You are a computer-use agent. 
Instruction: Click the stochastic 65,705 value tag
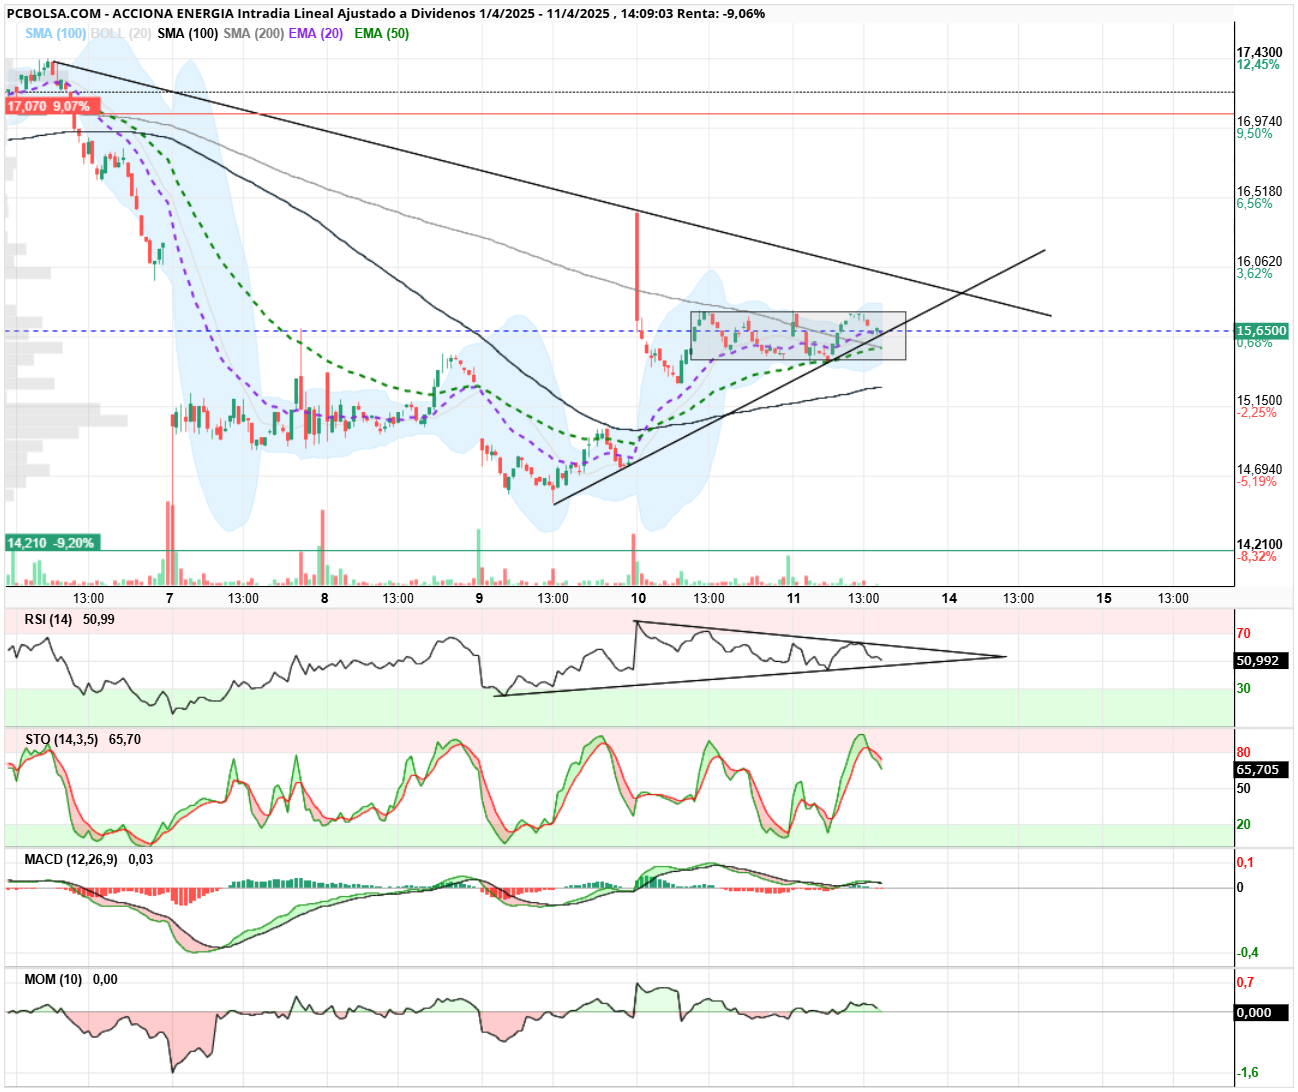point(1262,770)
